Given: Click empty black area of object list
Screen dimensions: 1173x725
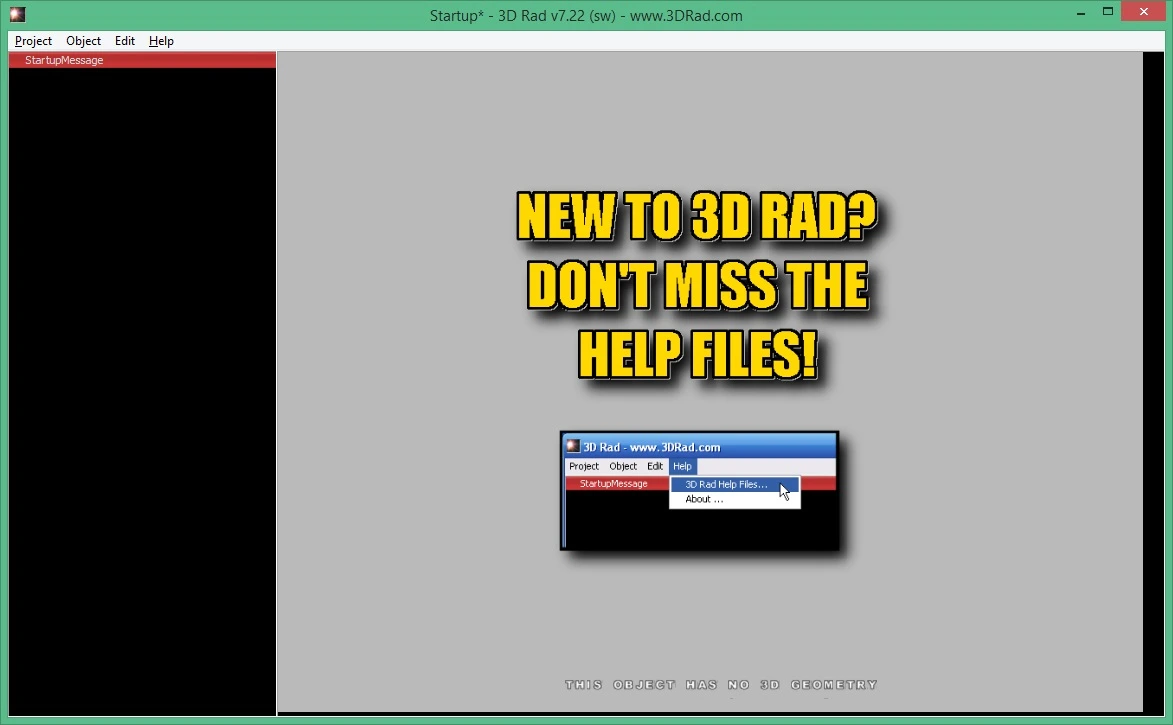Looking at the screenshot, I should pyautogui.click(x=142, y=389).
